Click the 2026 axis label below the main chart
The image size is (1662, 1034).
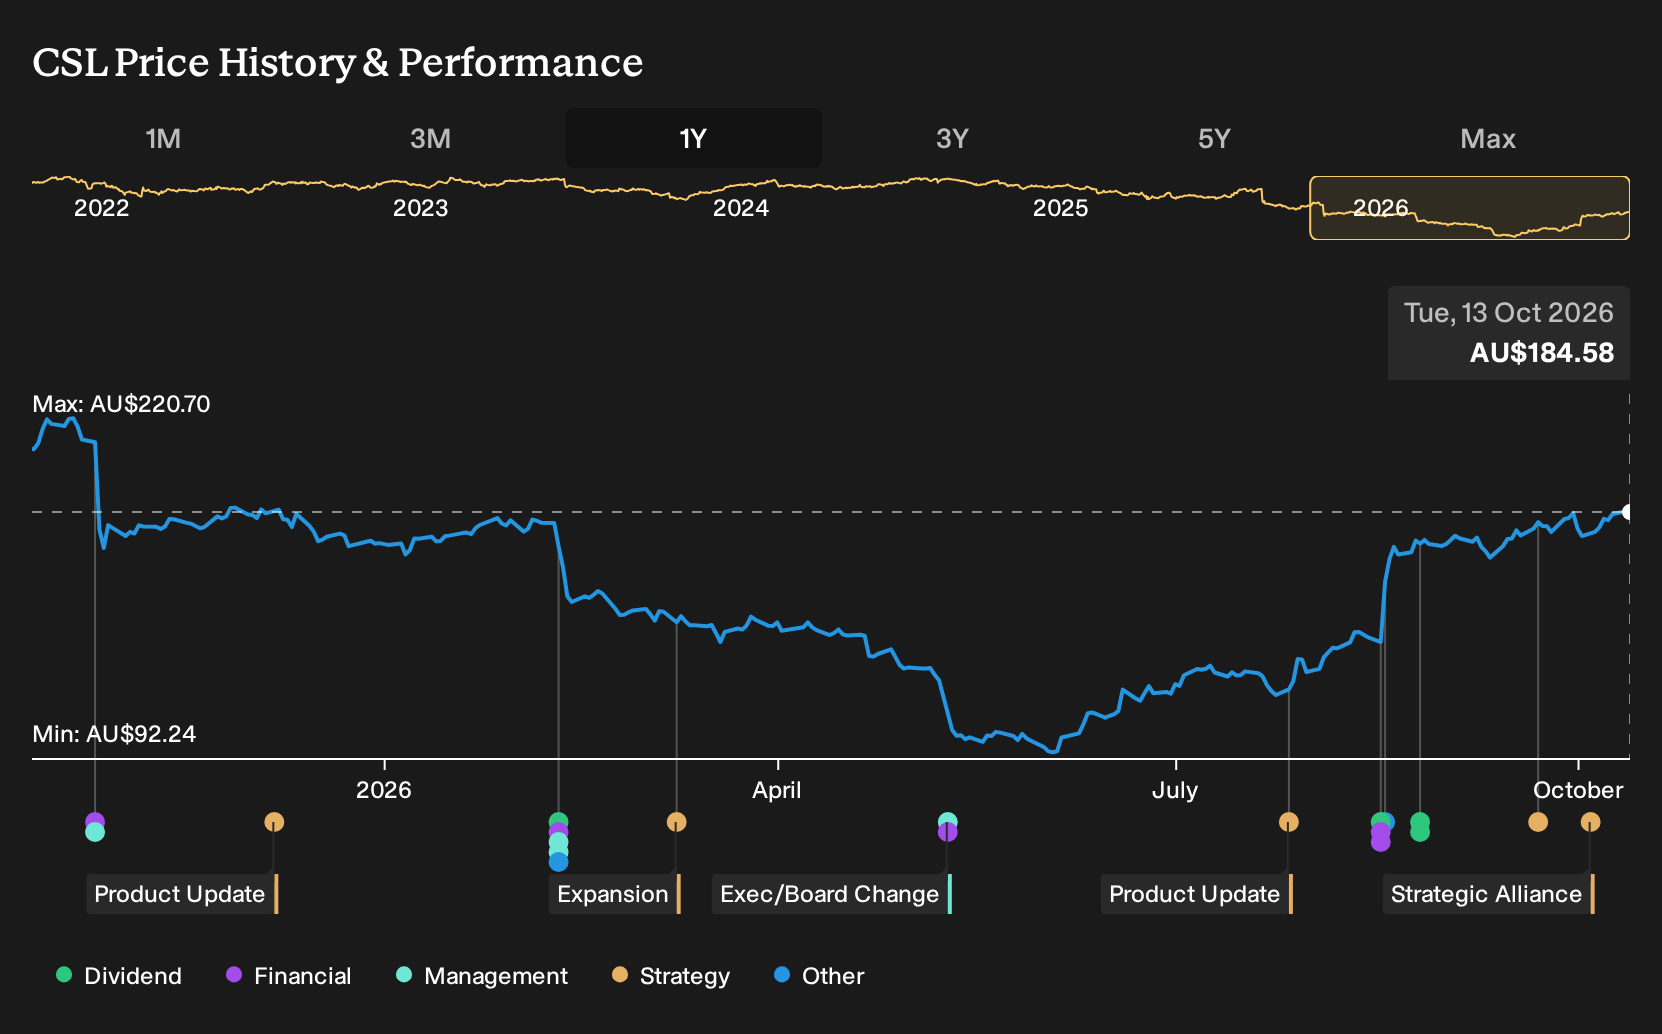pos(384,790)
